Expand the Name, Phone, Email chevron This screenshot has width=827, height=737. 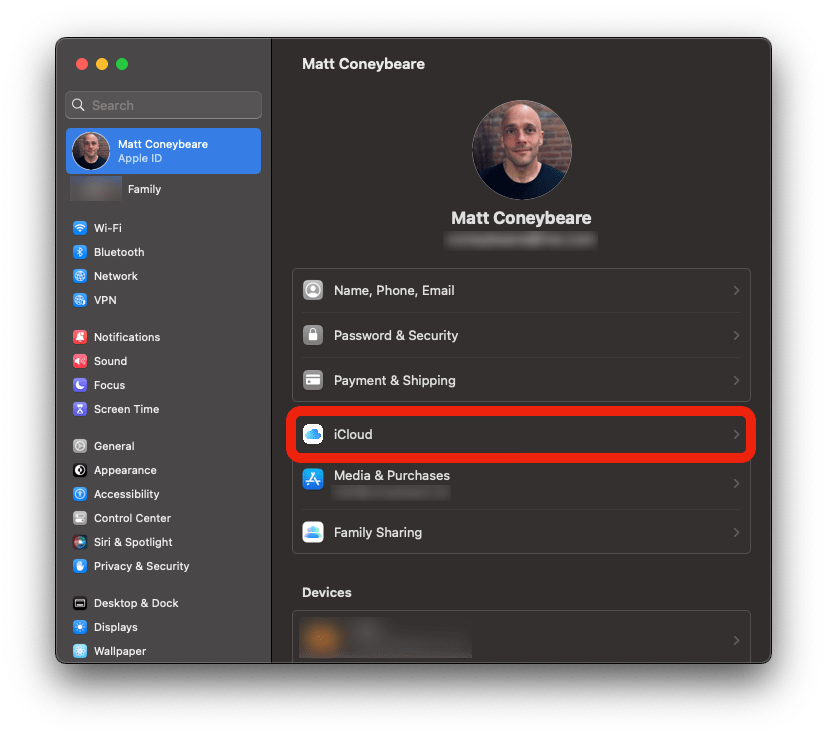click(x=736, y=291)
